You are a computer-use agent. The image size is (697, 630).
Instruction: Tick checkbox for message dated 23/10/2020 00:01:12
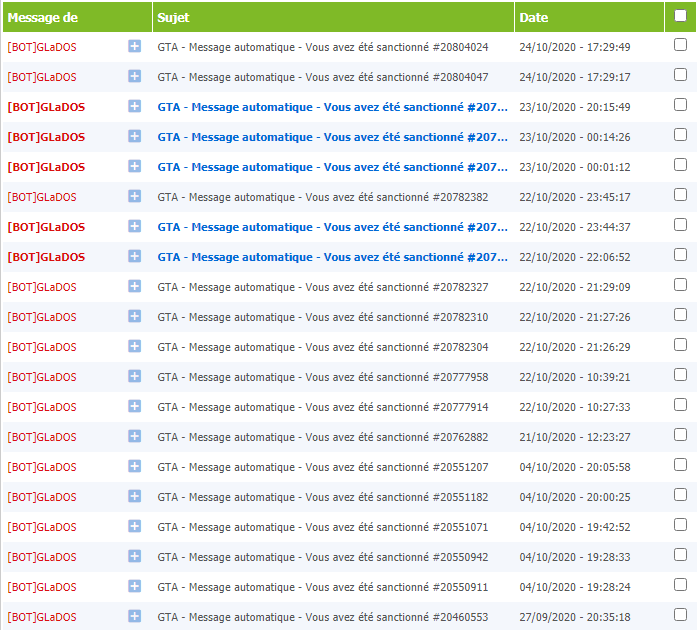pyautogui.click(x=680, y=165)
